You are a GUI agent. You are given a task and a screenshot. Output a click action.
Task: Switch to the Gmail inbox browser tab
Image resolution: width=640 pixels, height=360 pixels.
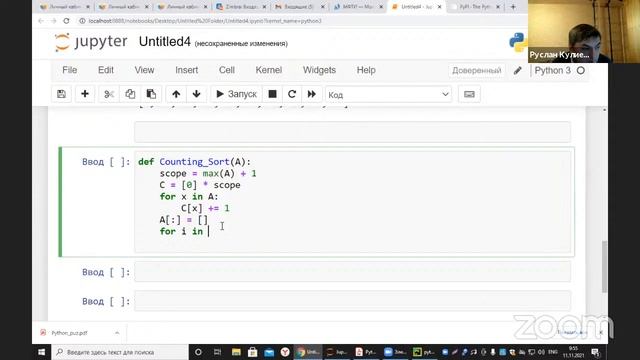(x=300, y=7)
